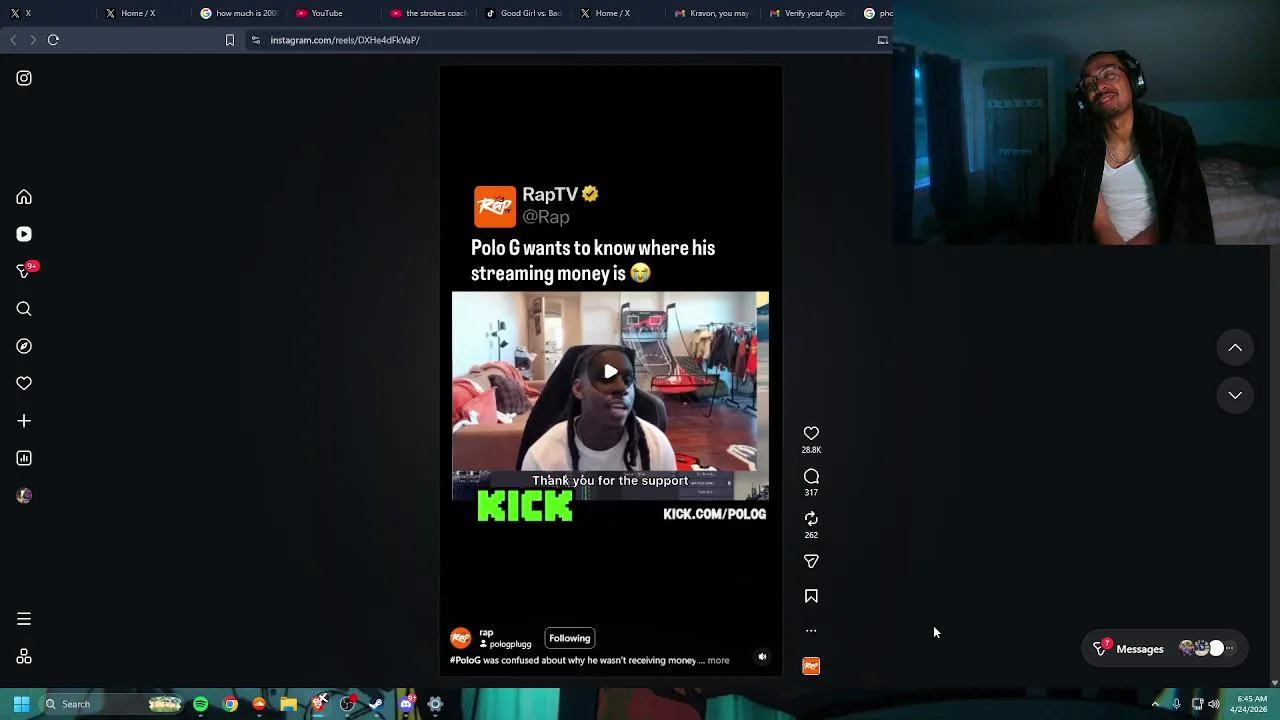Open the Dashboard bar-chart icon
The image size is (1280, 720).
pos(24,458)
